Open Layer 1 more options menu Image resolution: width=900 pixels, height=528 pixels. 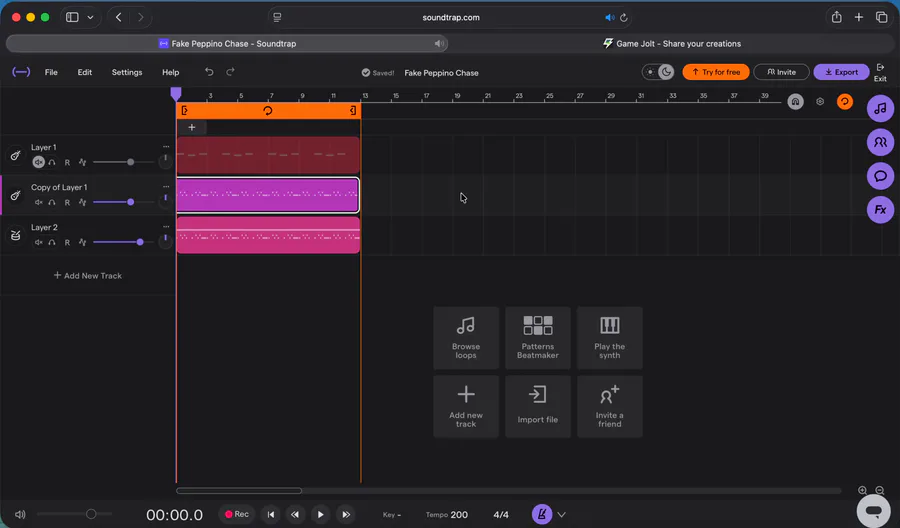[166, 147]
